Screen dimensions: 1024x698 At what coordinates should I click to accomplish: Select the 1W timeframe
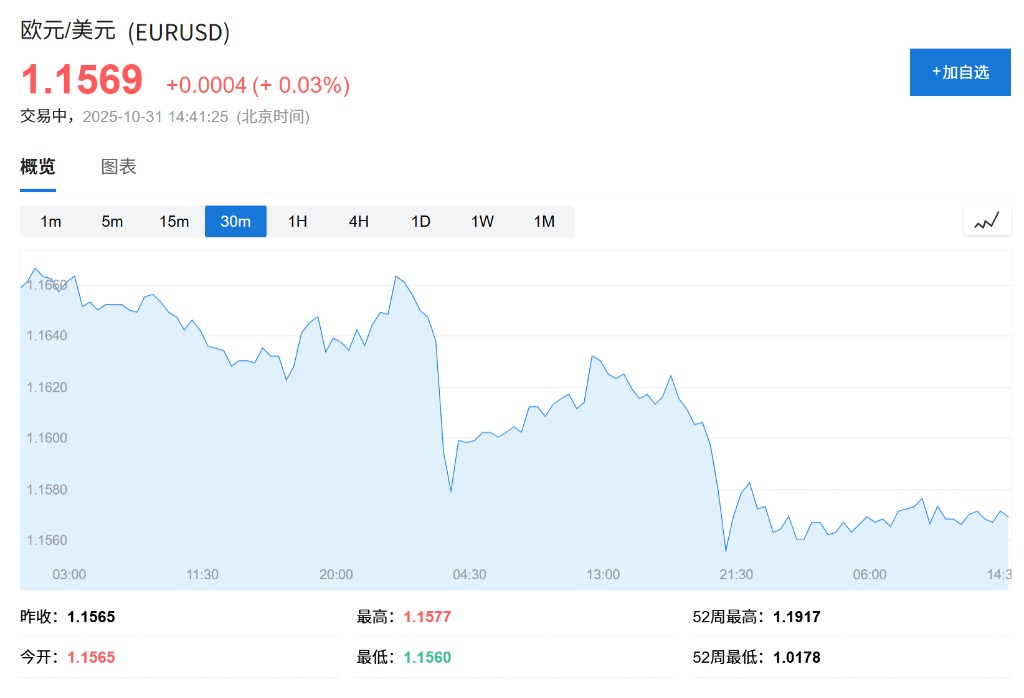[x=483, y=221]
